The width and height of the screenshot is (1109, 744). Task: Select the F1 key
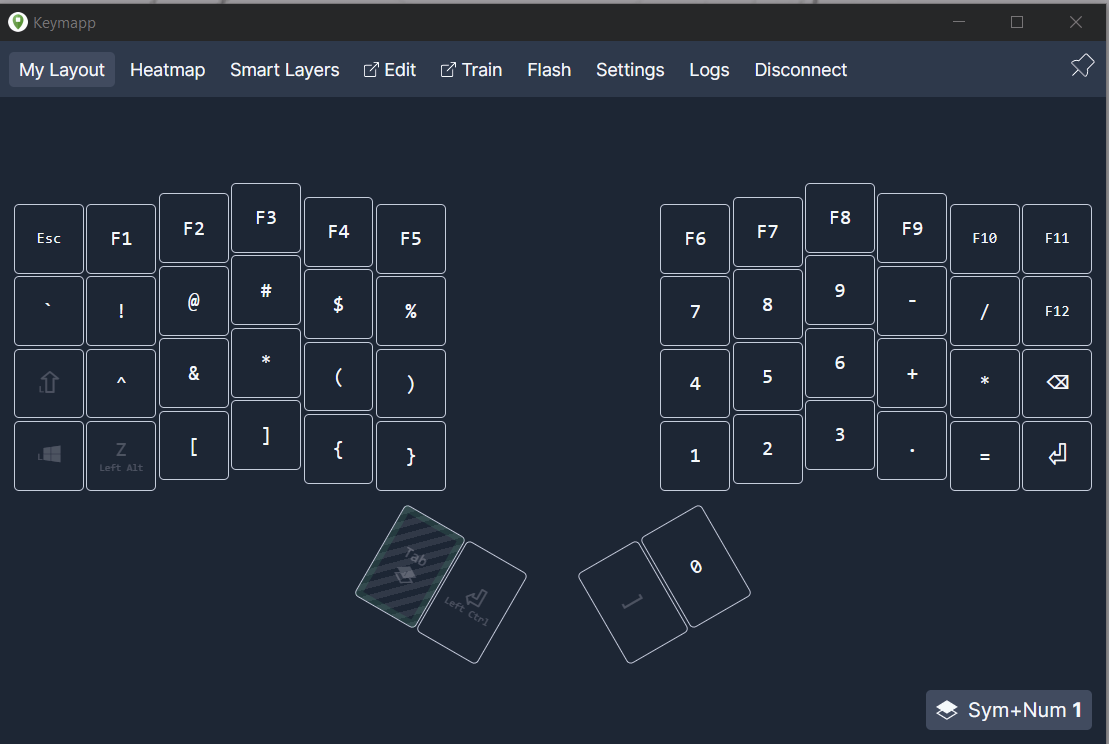pyautogui.click(x=121, y=238)
